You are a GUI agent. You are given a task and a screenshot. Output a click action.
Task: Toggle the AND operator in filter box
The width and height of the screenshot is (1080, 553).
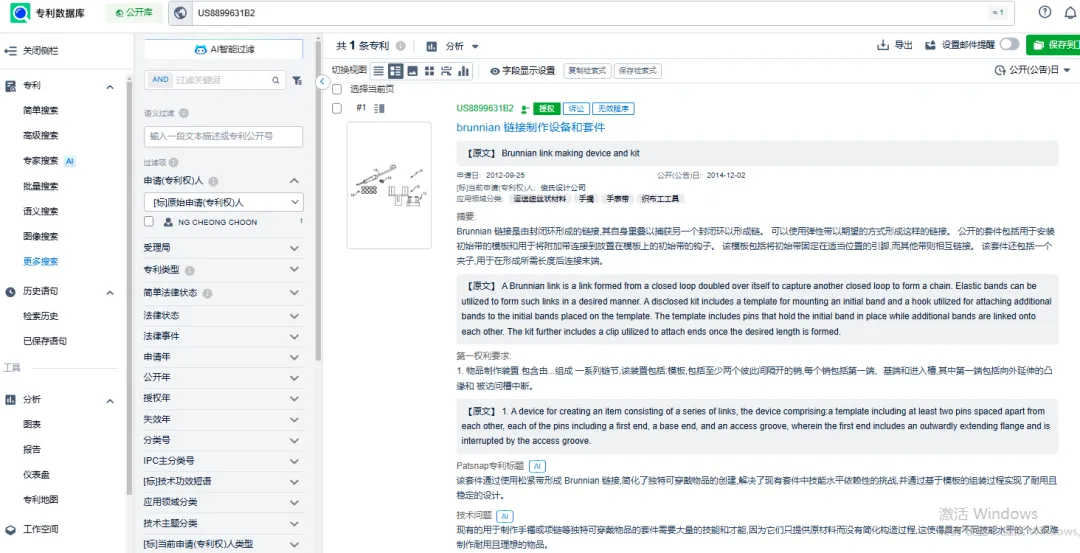pyautogui.click(x=160, y=80)
